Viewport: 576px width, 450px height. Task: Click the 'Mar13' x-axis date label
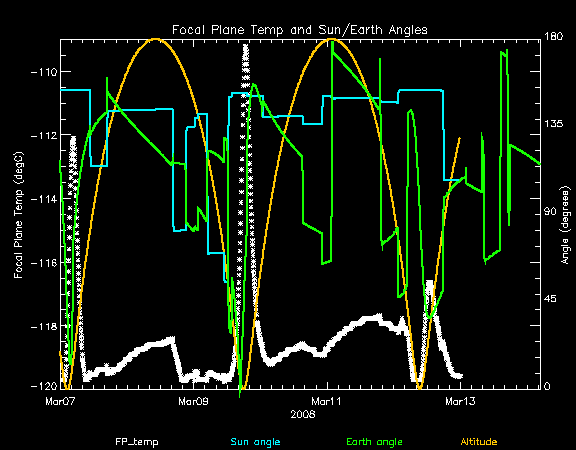tap(460, 401)
